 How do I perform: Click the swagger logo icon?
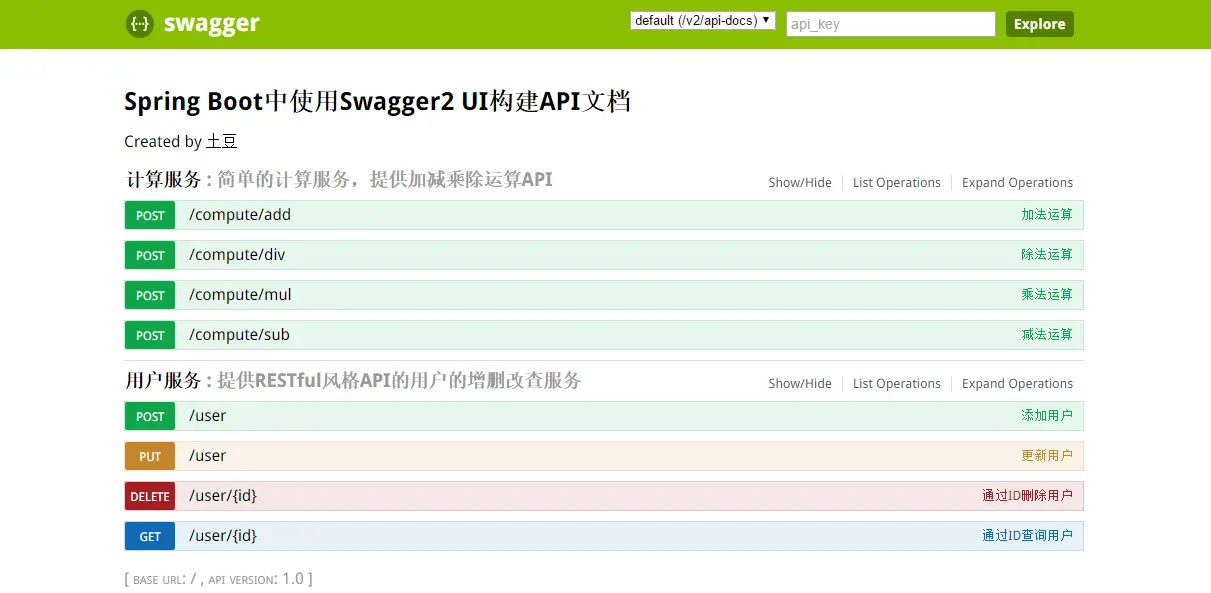click(140, 24)
